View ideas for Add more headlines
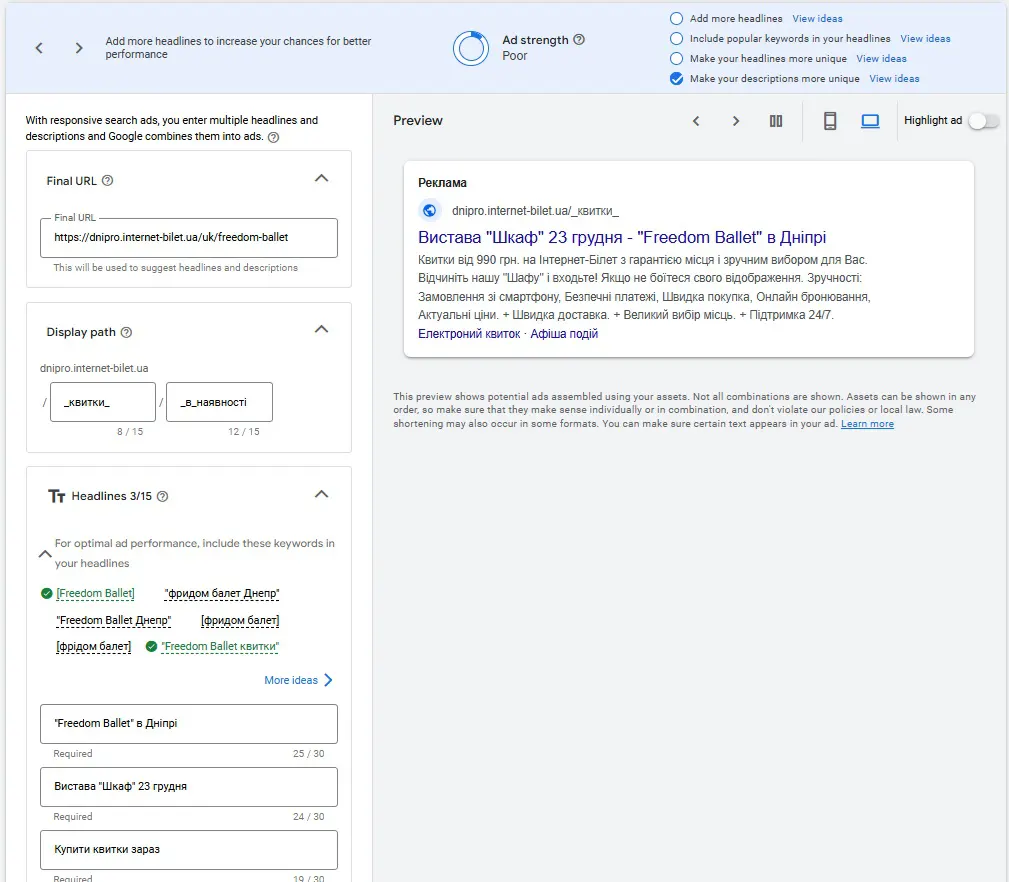Screen dimensions: 1009x882 pos(817,19)
